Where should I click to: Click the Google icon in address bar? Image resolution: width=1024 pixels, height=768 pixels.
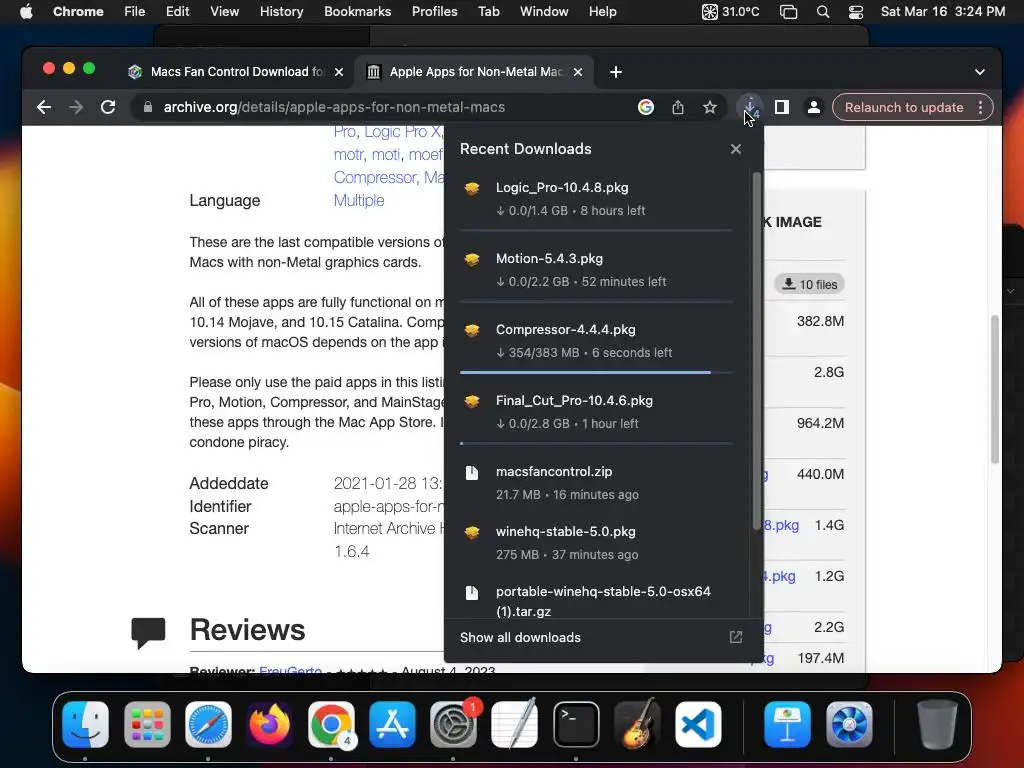[x=646, y=107]
